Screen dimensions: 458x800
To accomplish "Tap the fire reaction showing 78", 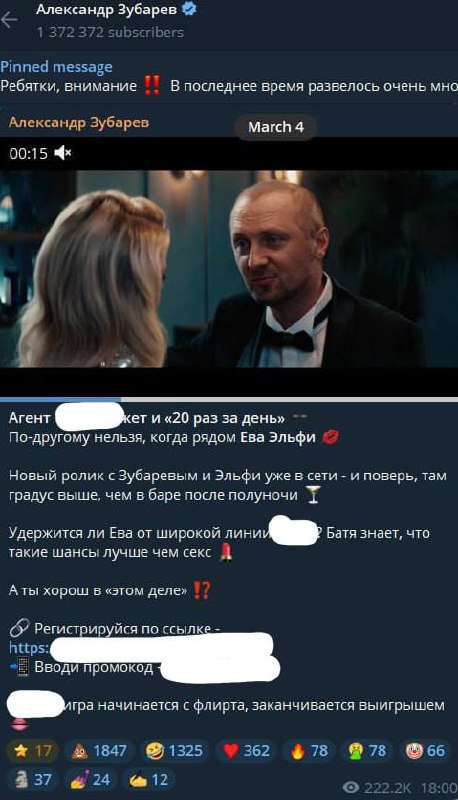I will point(309,751).
